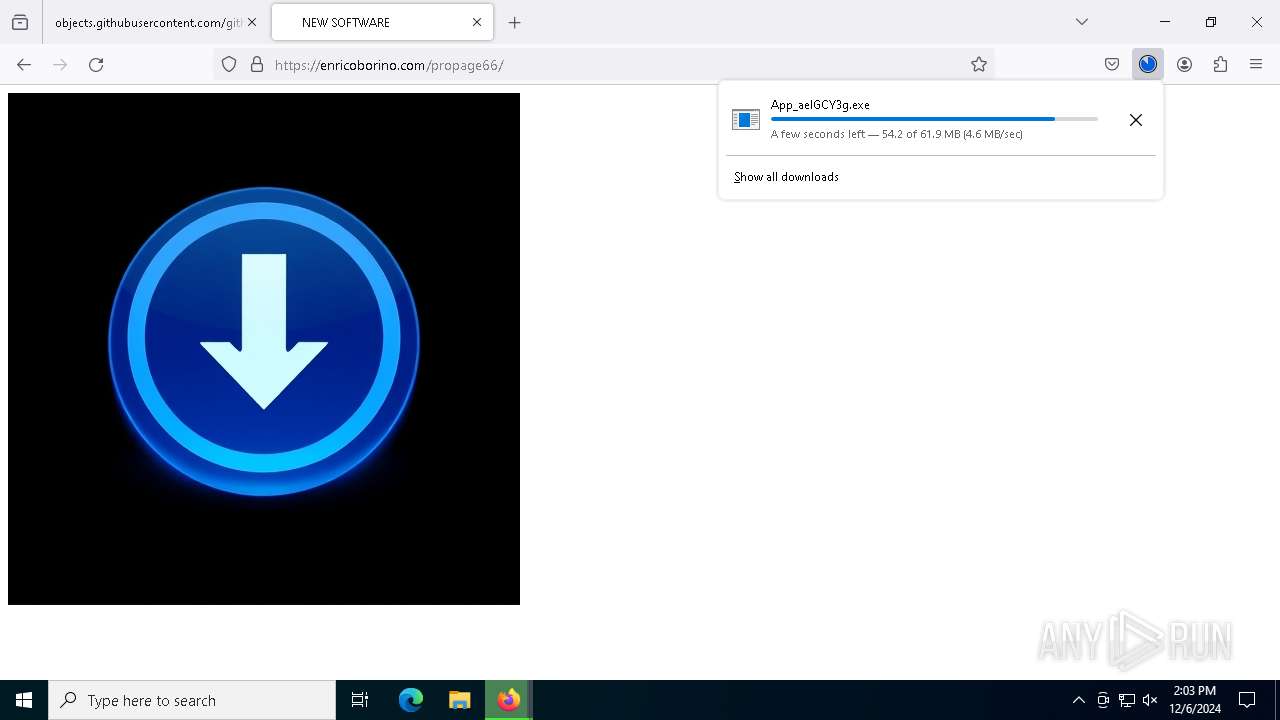
Task: Open Task View on taskbar
Action: [360, 700]
